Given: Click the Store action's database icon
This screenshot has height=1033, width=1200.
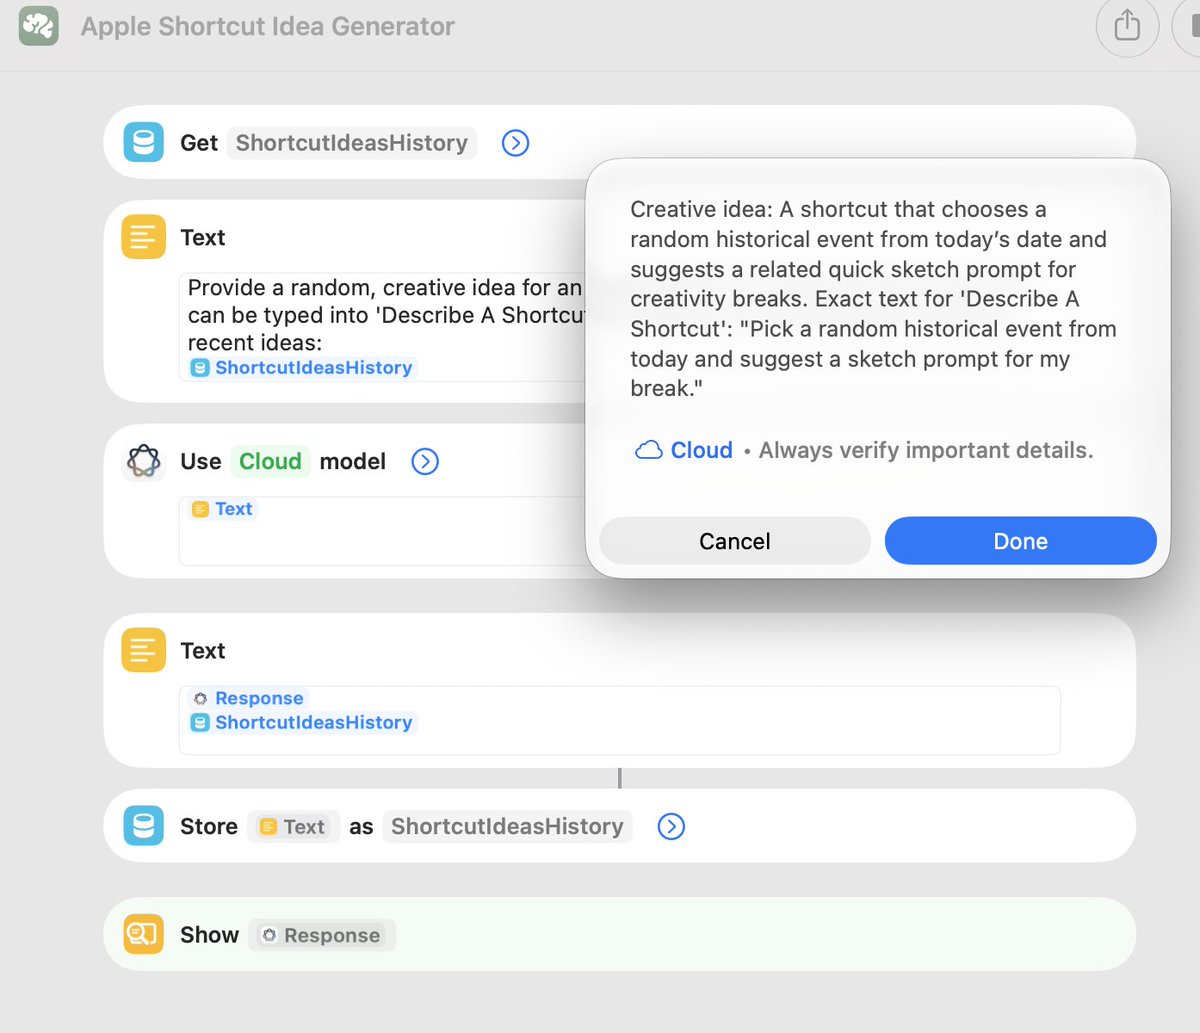Looking at the screenshot, I should pos(143,826).
